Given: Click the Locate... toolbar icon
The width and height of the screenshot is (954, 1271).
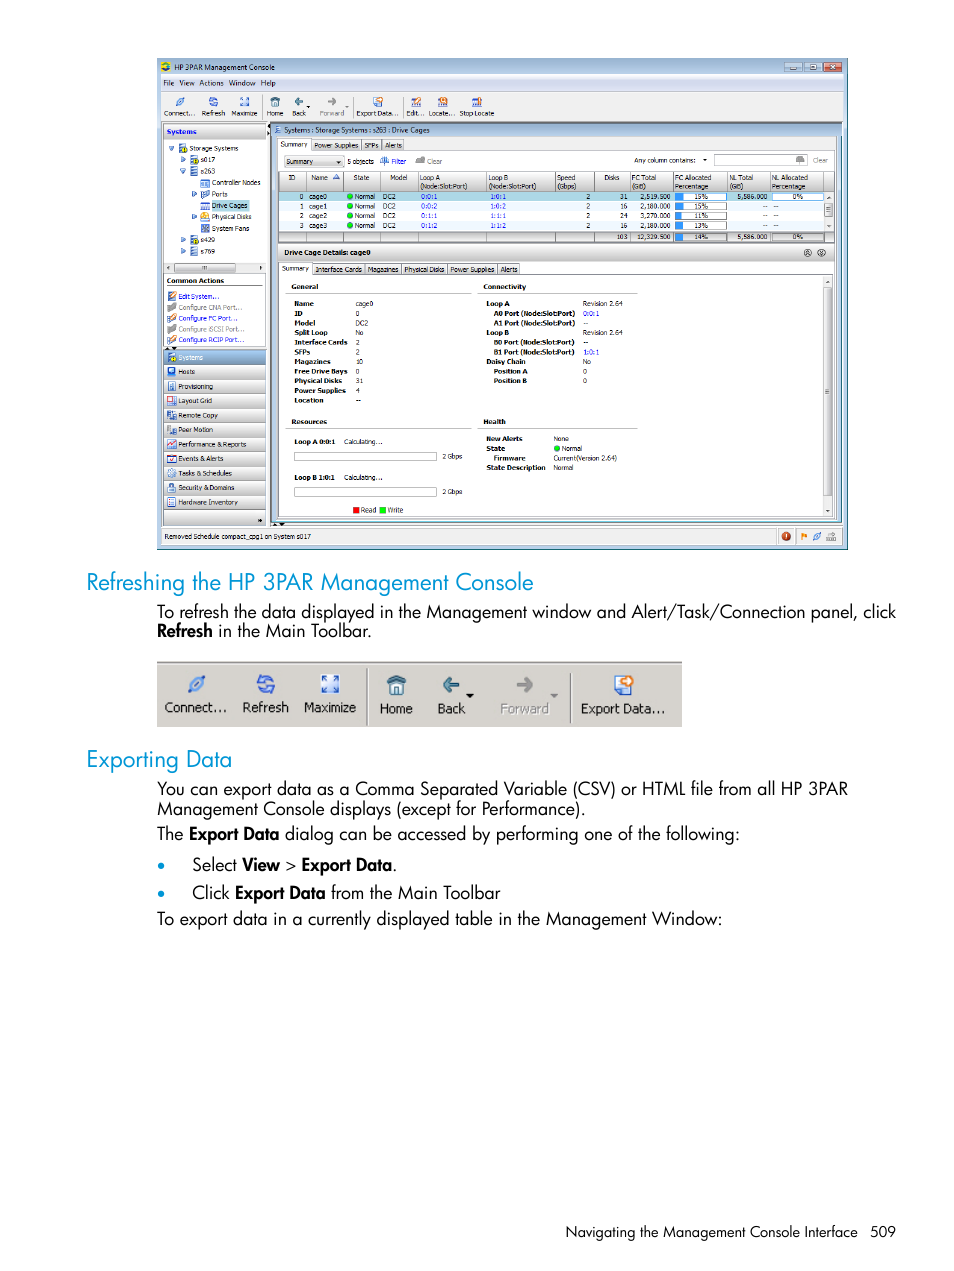Looking at the screenshot, I should pyautogui.click(x=442, y=102).
